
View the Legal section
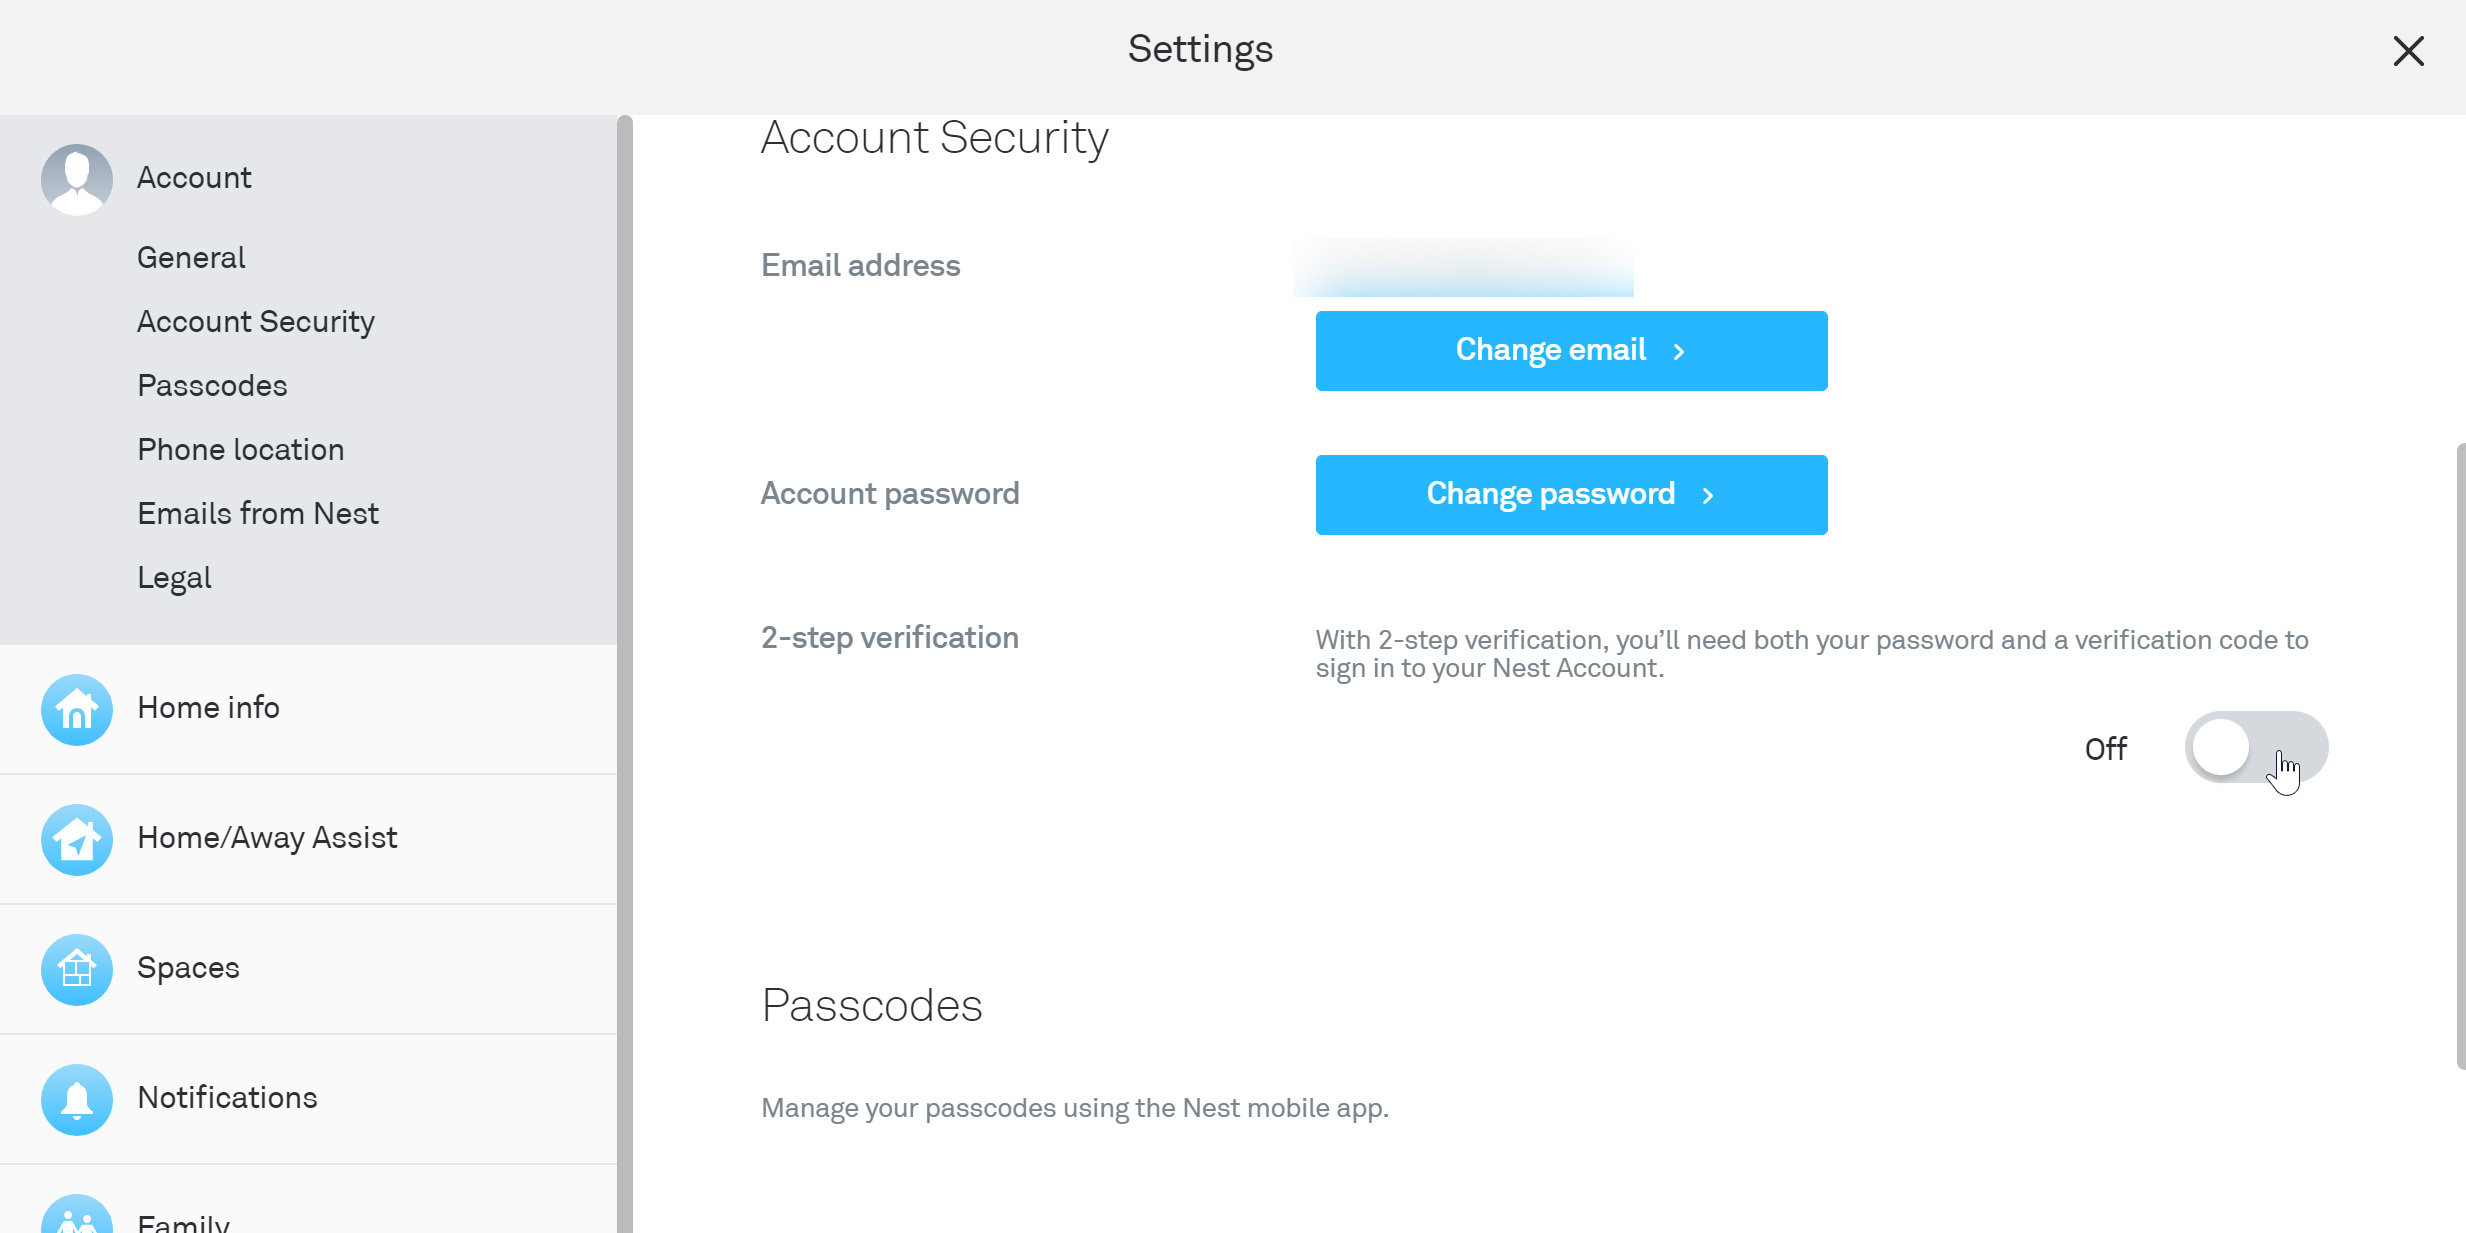coord(174,577)
